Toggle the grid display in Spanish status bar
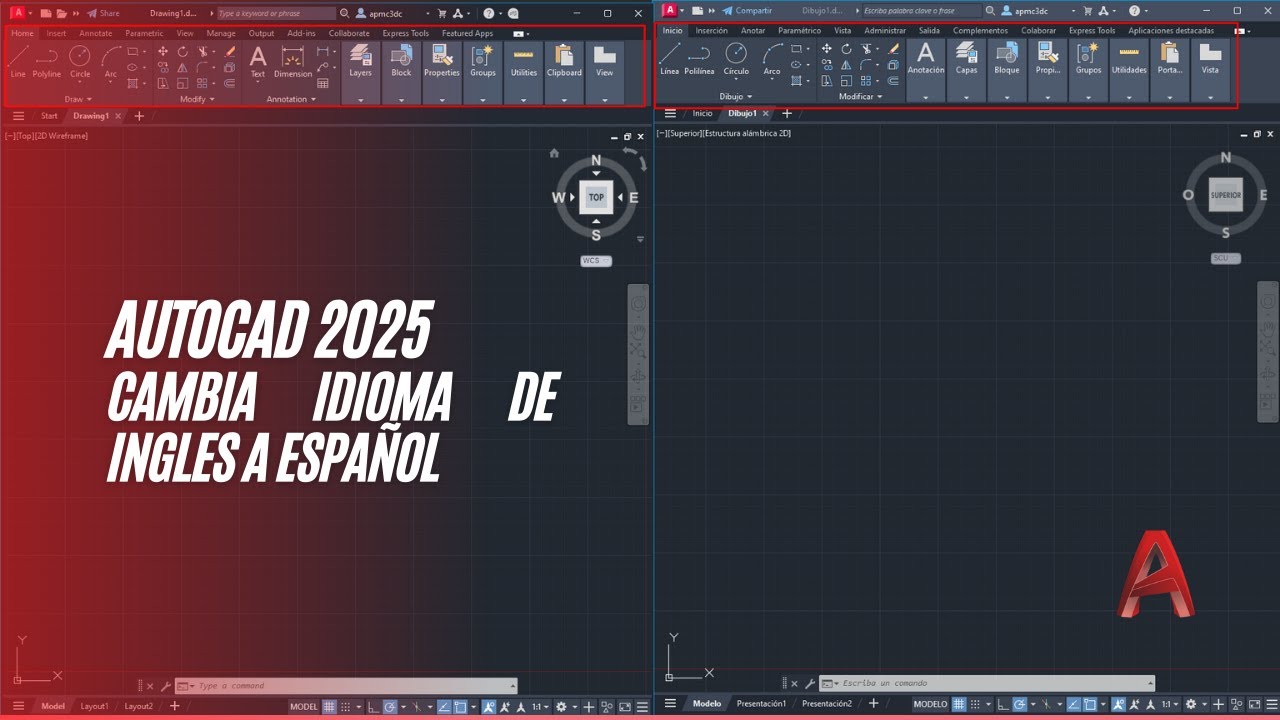1280x720 pixels. tap(958, 704)
